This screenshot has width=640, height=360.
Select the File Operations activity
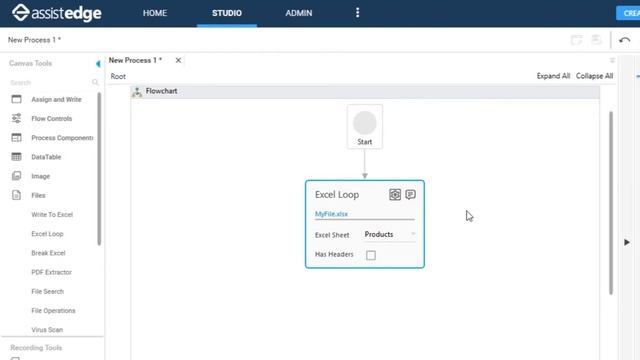pos(53,311)
